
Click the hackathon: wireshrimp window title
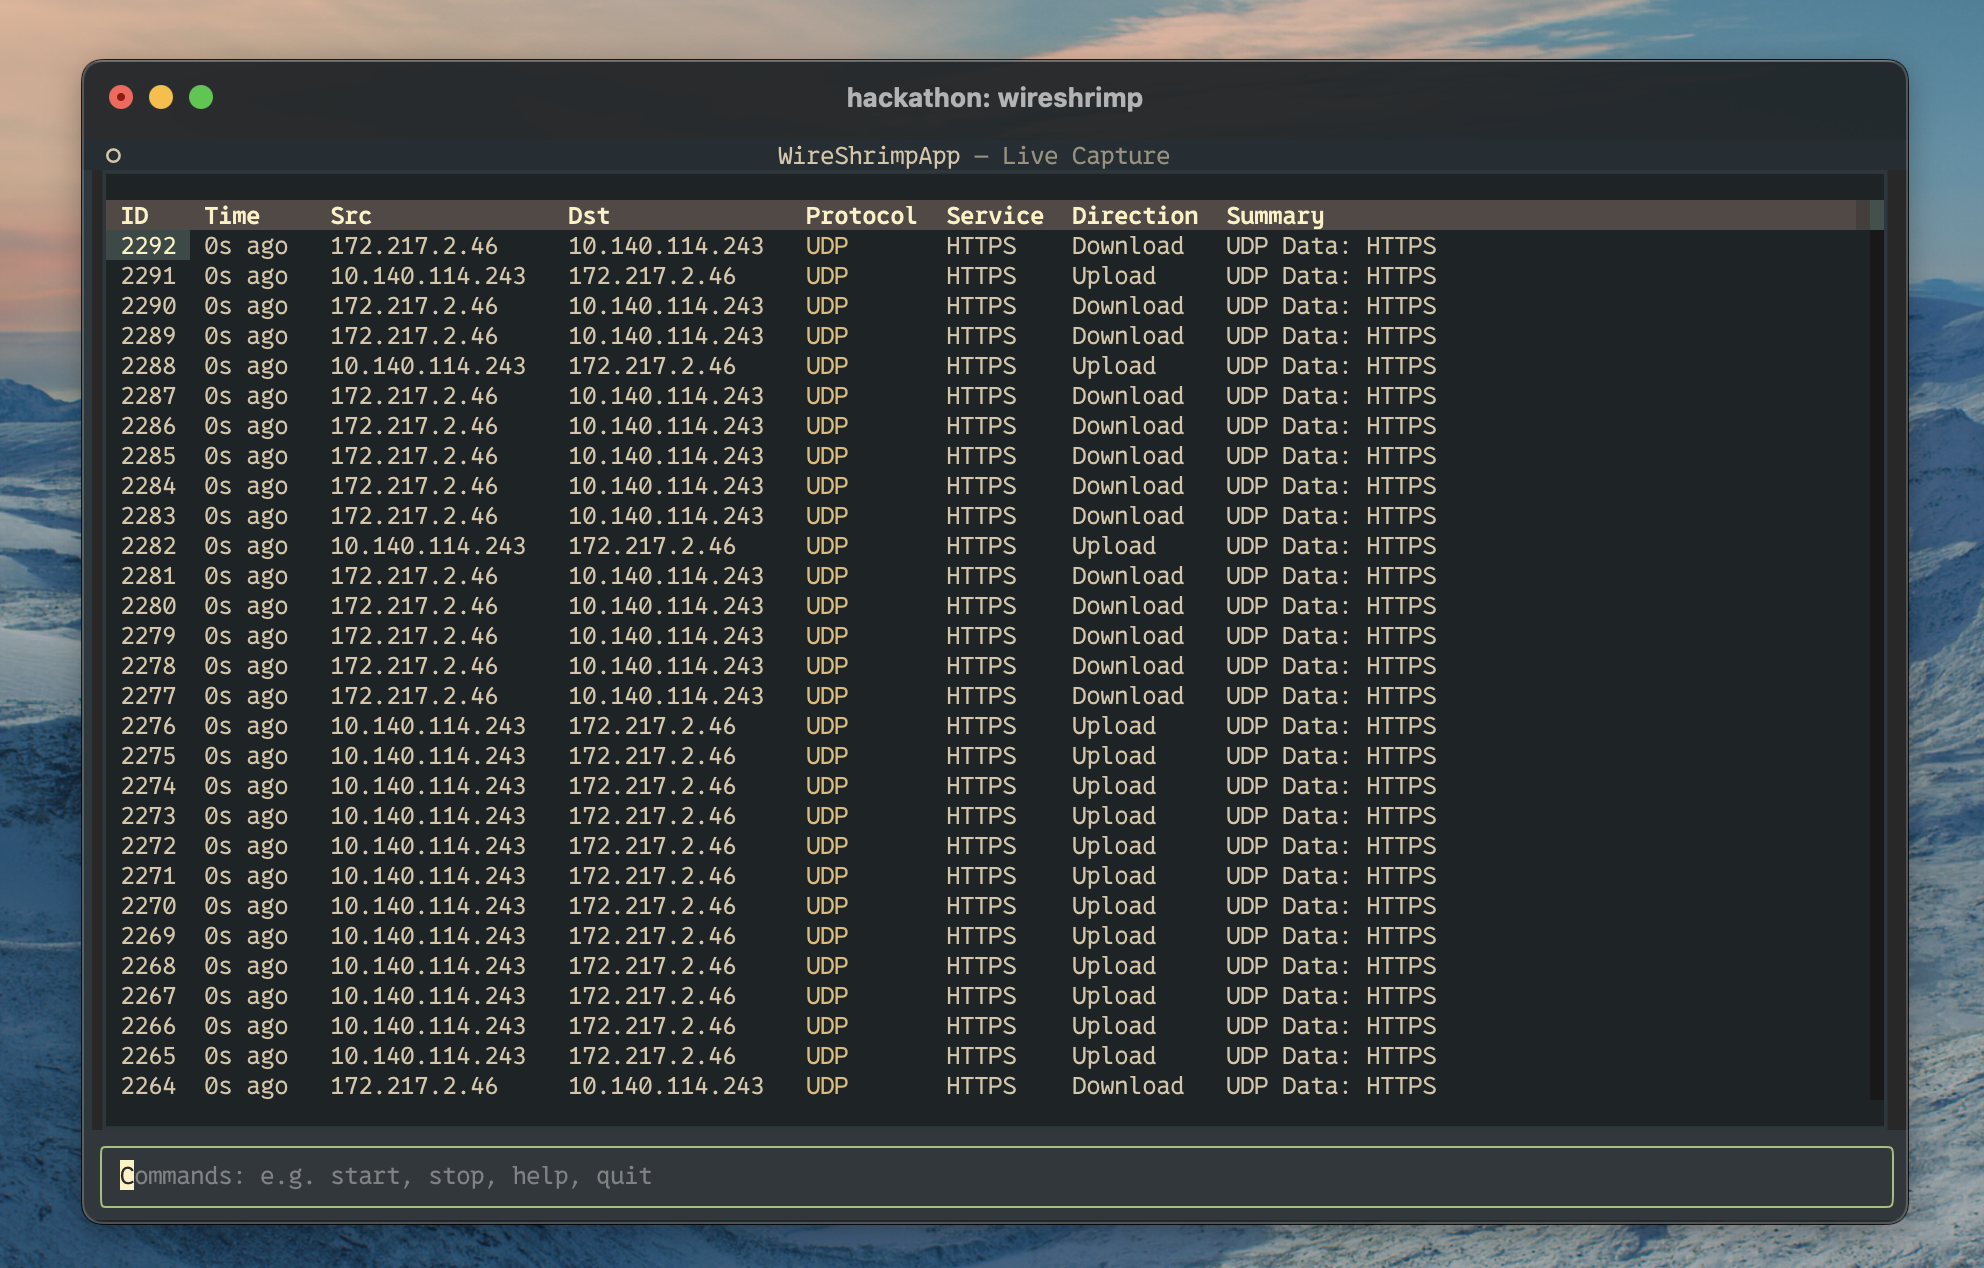[x=994, y=98]
